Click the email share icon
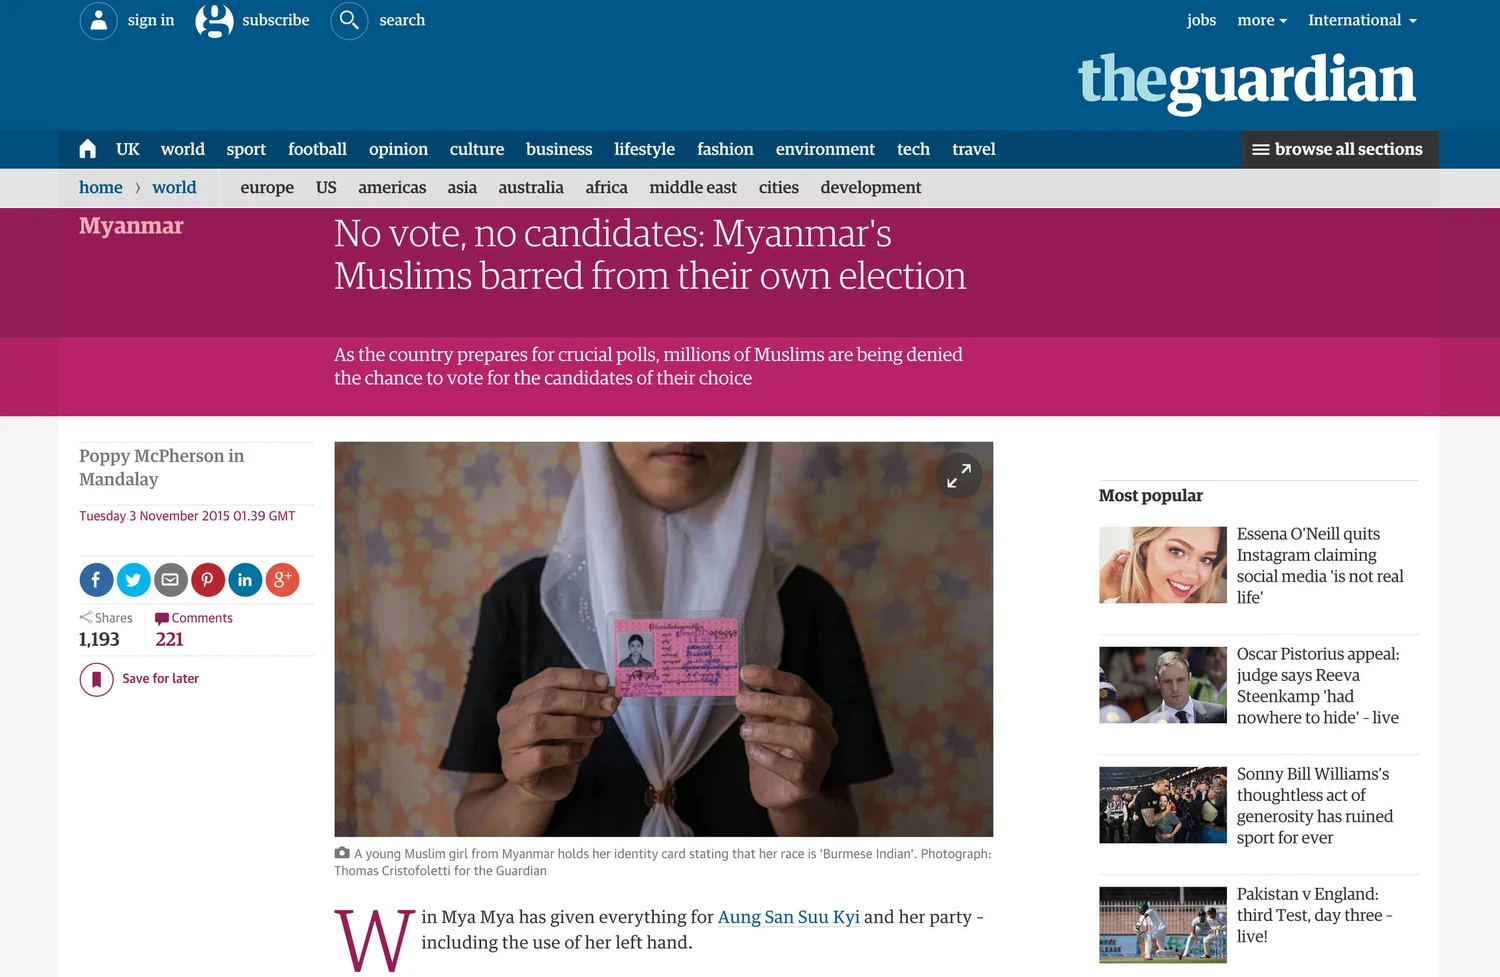This screenshot has height=977, width=1500. tap(170, 580)
